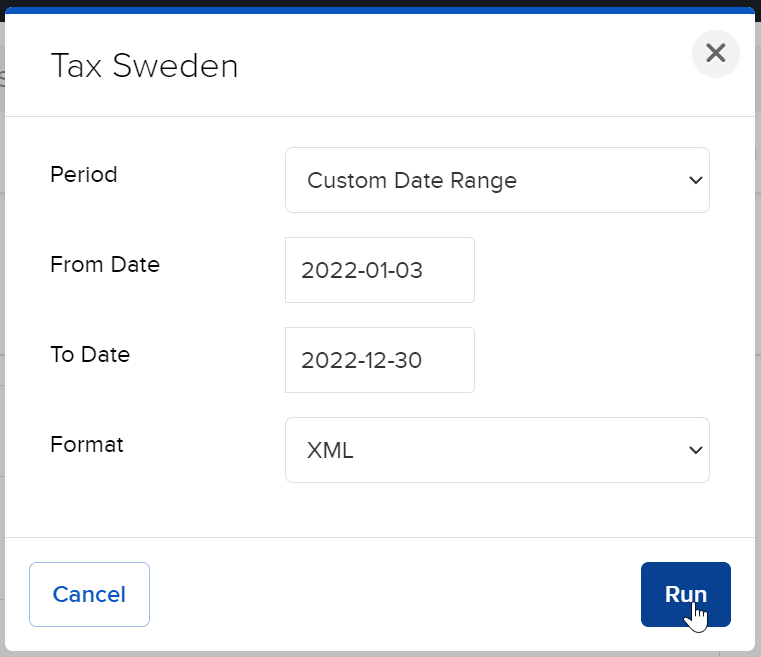761x657 pixels.
Task: Click the 2022-12-30 date value
Action: (x=362, y=360)
